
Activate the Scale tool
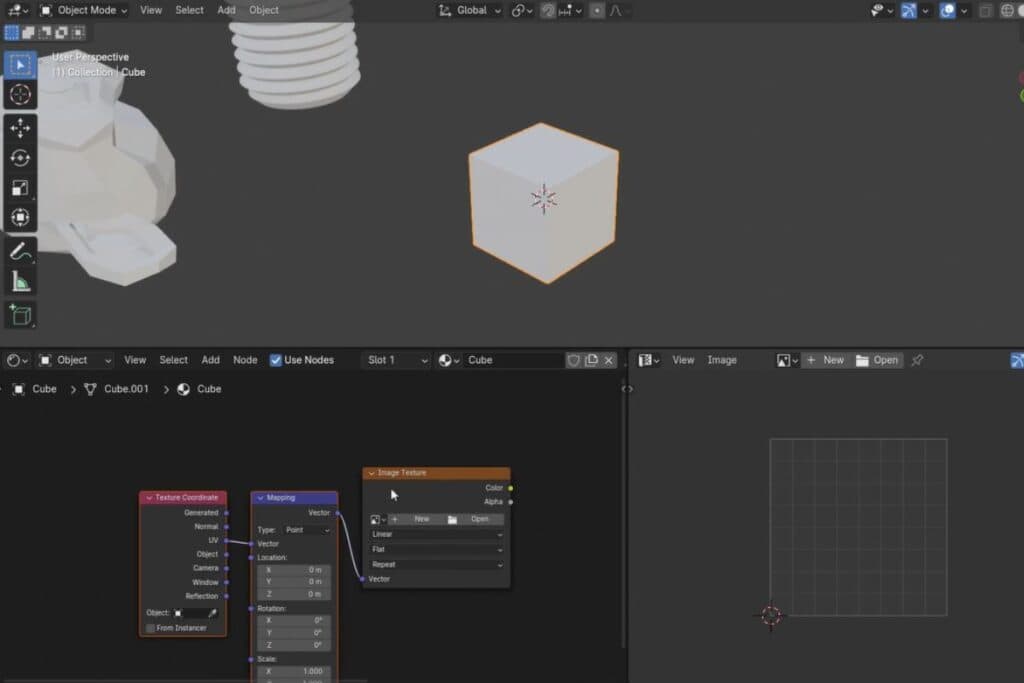pos(20,188)
